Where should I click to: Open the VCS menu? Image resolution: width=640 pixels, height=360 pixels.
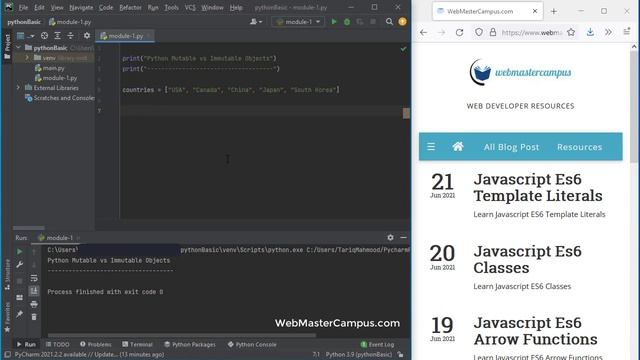tap(190, 7)
